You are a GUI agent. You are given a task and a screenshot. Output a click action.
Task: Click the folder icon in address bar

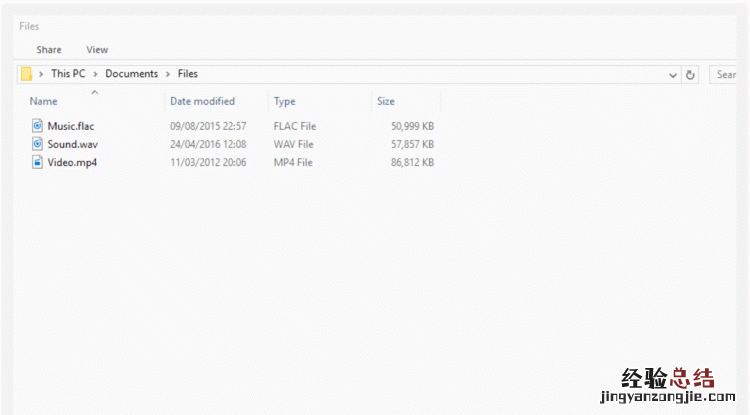(x=27, y=74)
